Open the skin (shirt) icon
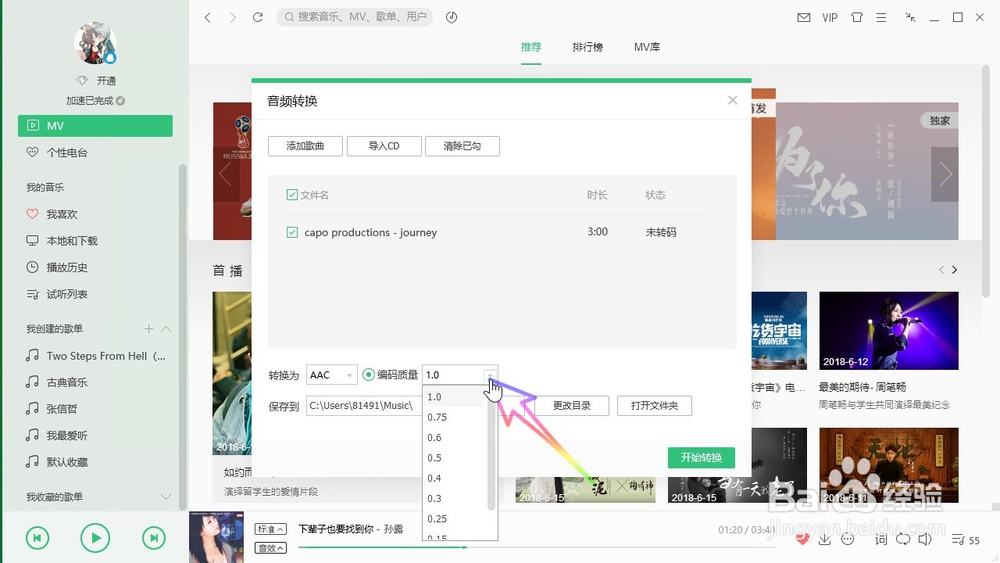The image size is (1000, 563). point(857,17)
